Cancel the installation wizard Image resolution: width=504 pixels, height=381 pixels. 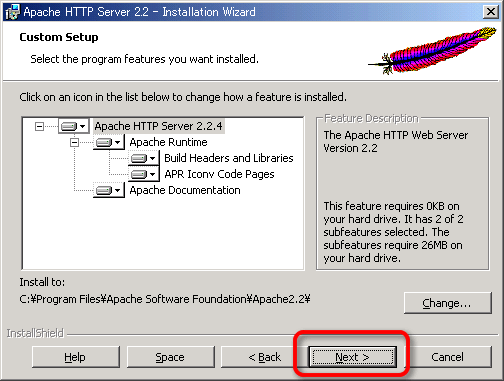pyautogui.click(x=447, y=357)
